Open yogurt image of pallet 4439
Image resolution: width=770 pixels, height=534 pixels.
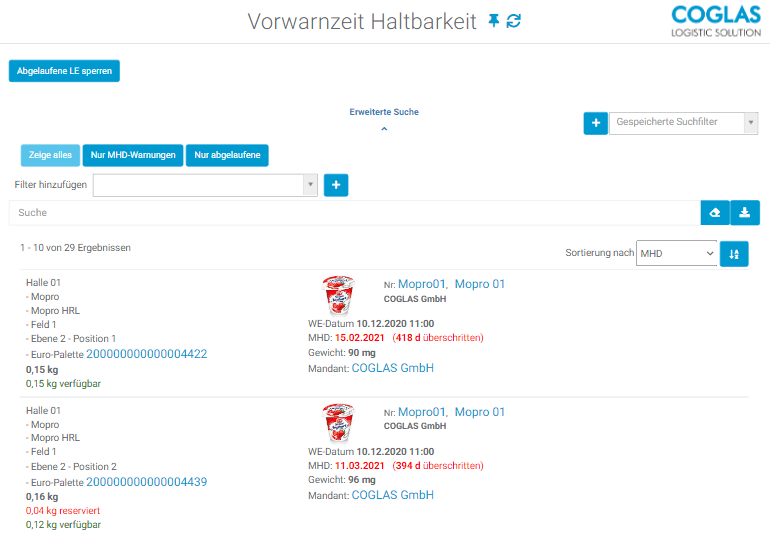click(338, 423)
